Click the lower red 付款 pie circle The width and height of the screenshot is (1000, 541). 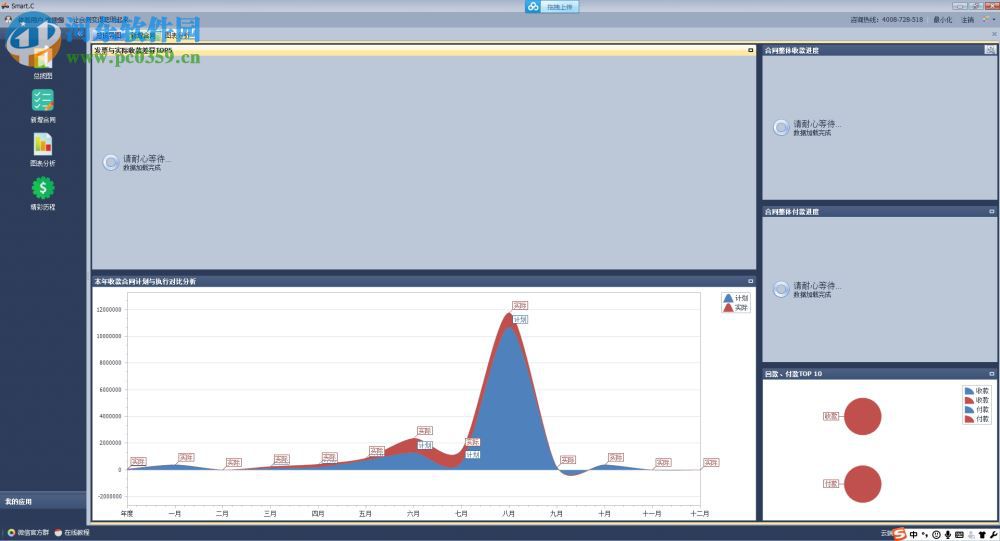[862, 484]
